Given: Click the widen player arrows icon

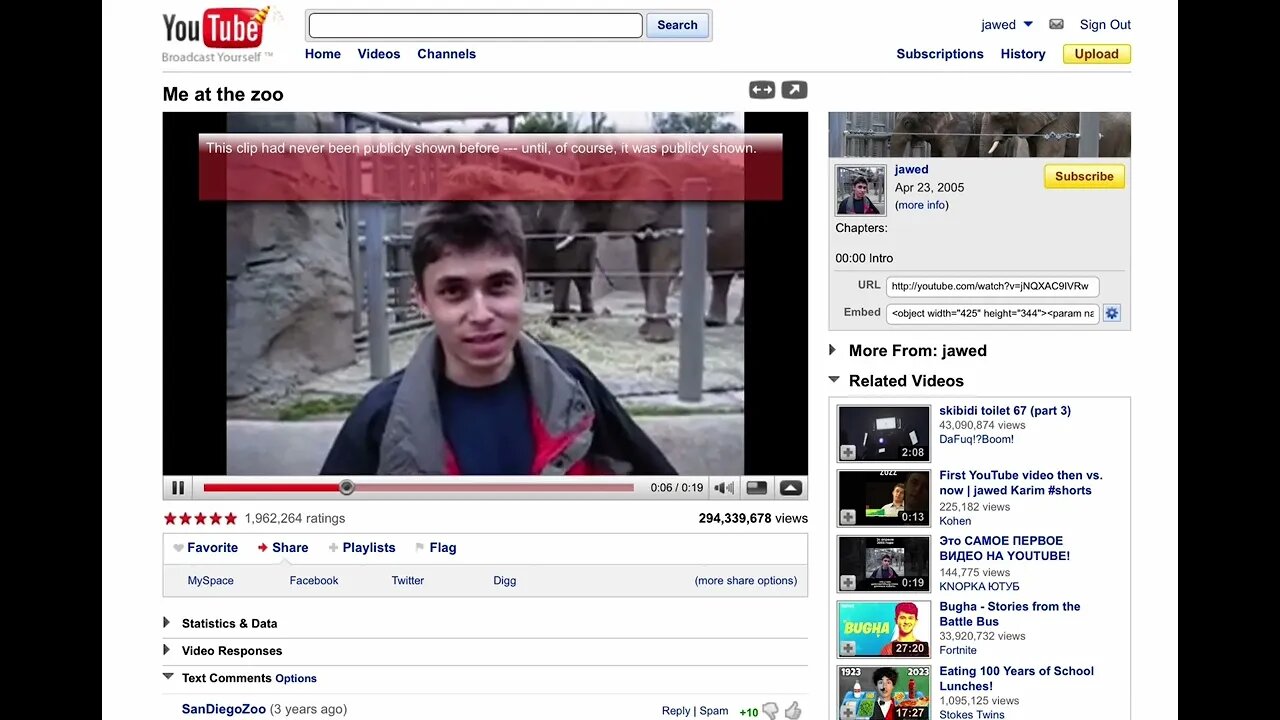Looking at the screenshot, I should click(x=762, y=90).
